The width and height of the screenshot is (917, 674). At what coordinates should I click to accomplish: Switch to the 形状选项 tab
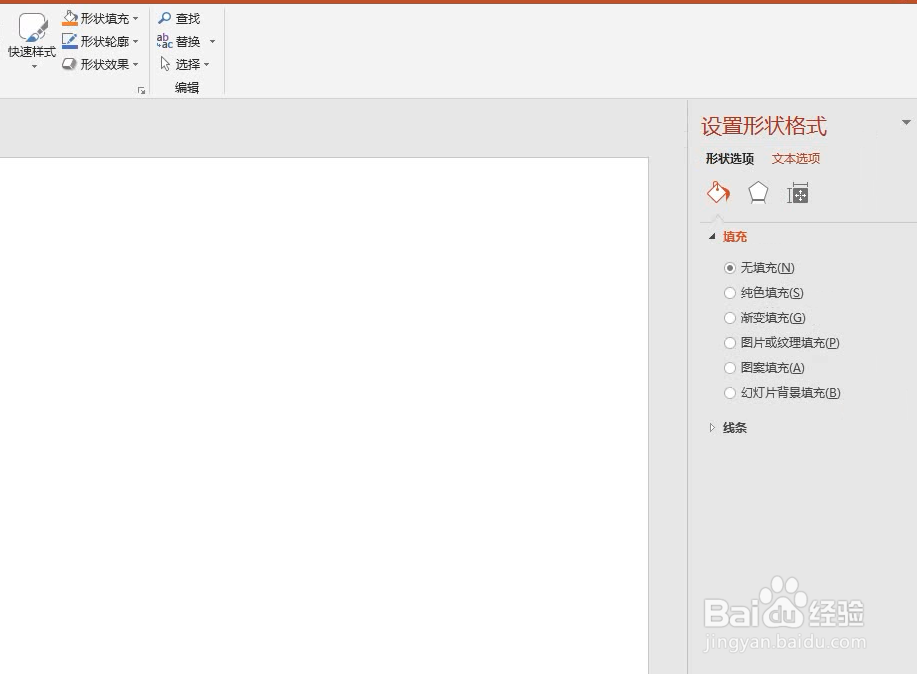[x=730, y=159]
